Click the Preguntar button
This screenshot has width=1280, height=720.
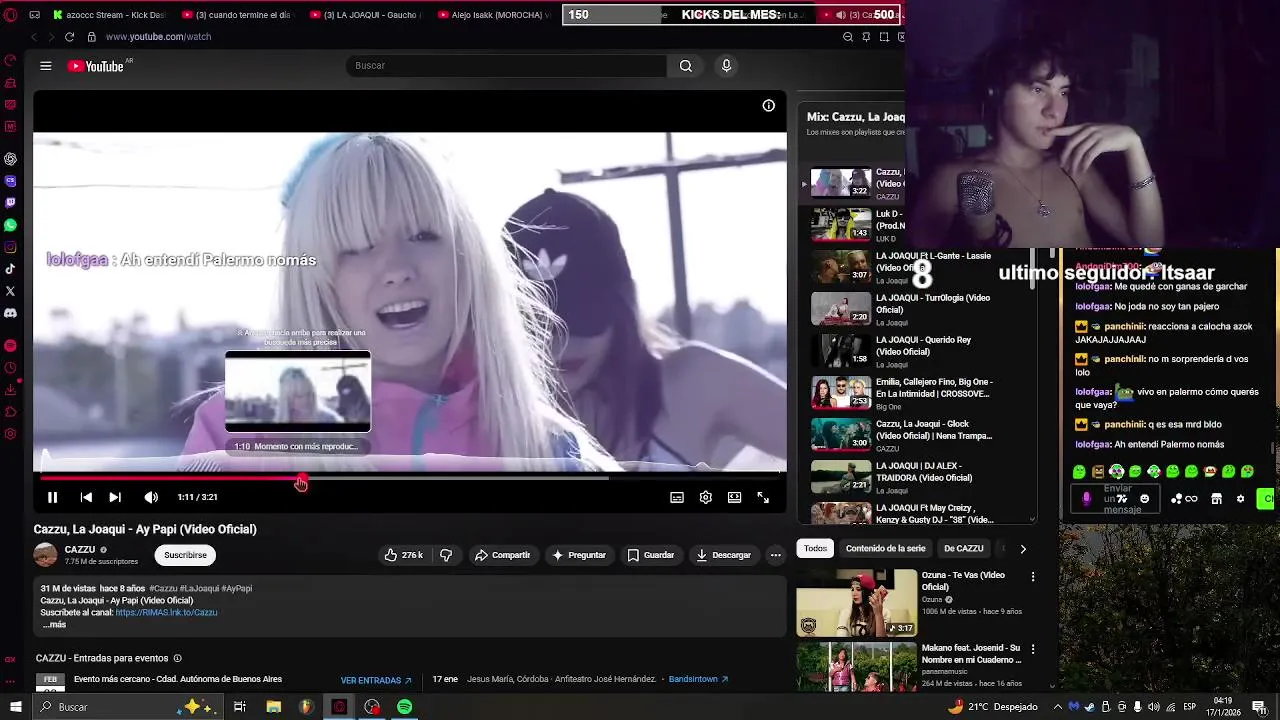pyautogui.click(x=579, y=555)
